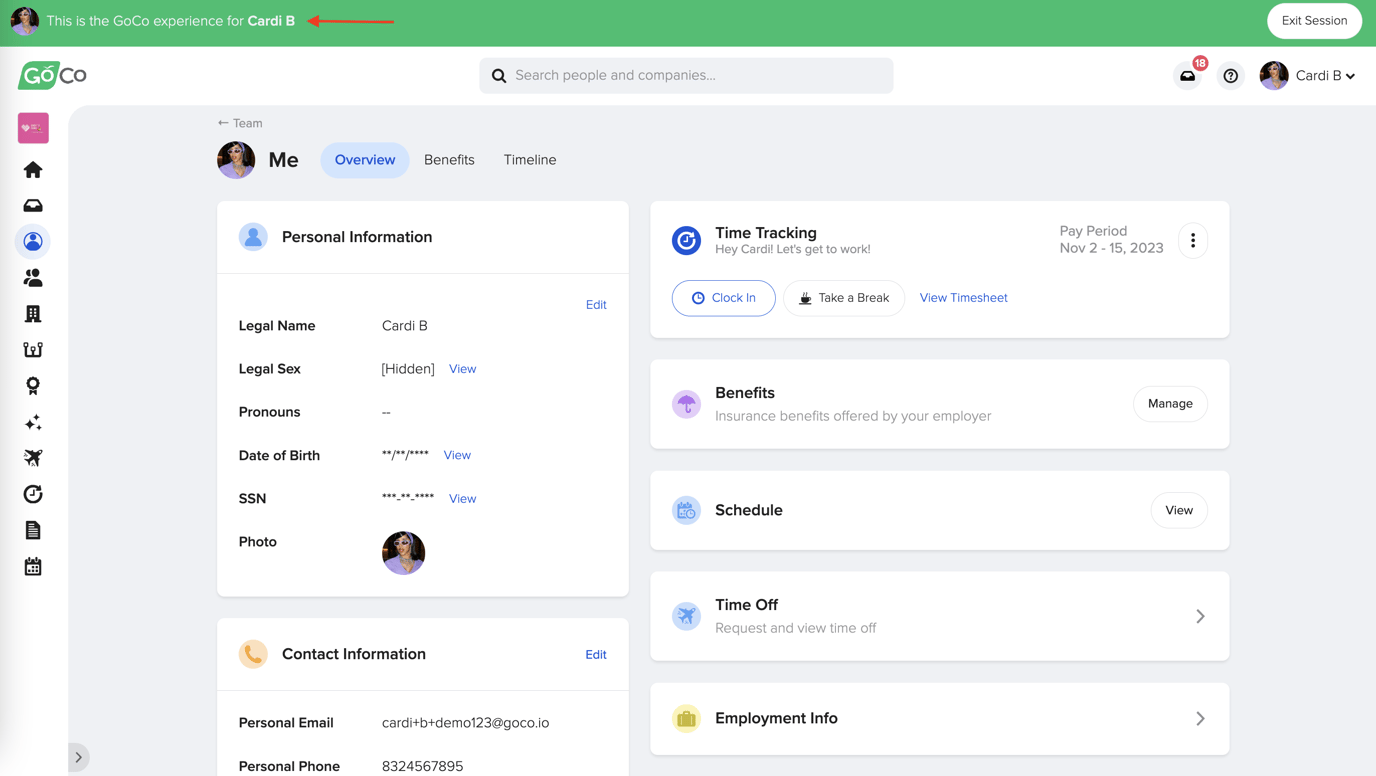This screenshot has height=776, width=1376.
Task: Open the Documents icon in the sidebar
Action: pos(32,529)
